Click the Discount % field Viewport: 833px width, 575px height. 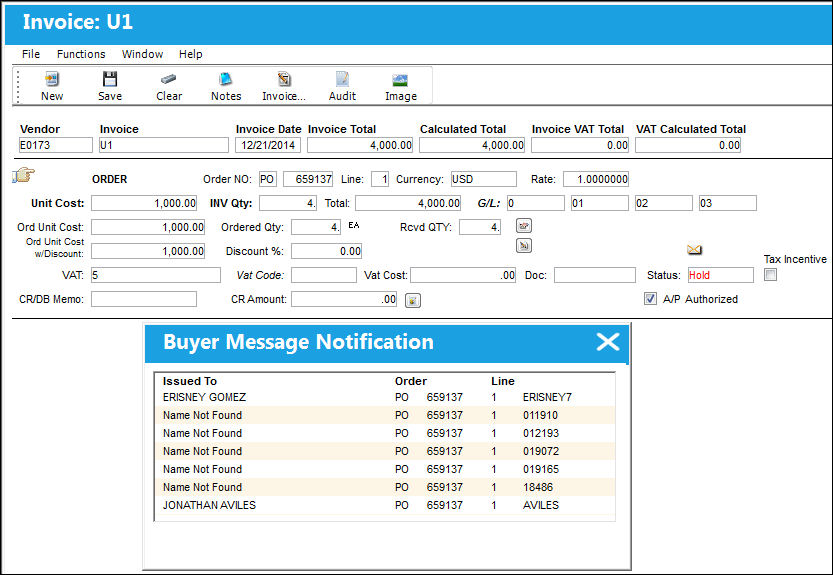click(x=327, y=251)
